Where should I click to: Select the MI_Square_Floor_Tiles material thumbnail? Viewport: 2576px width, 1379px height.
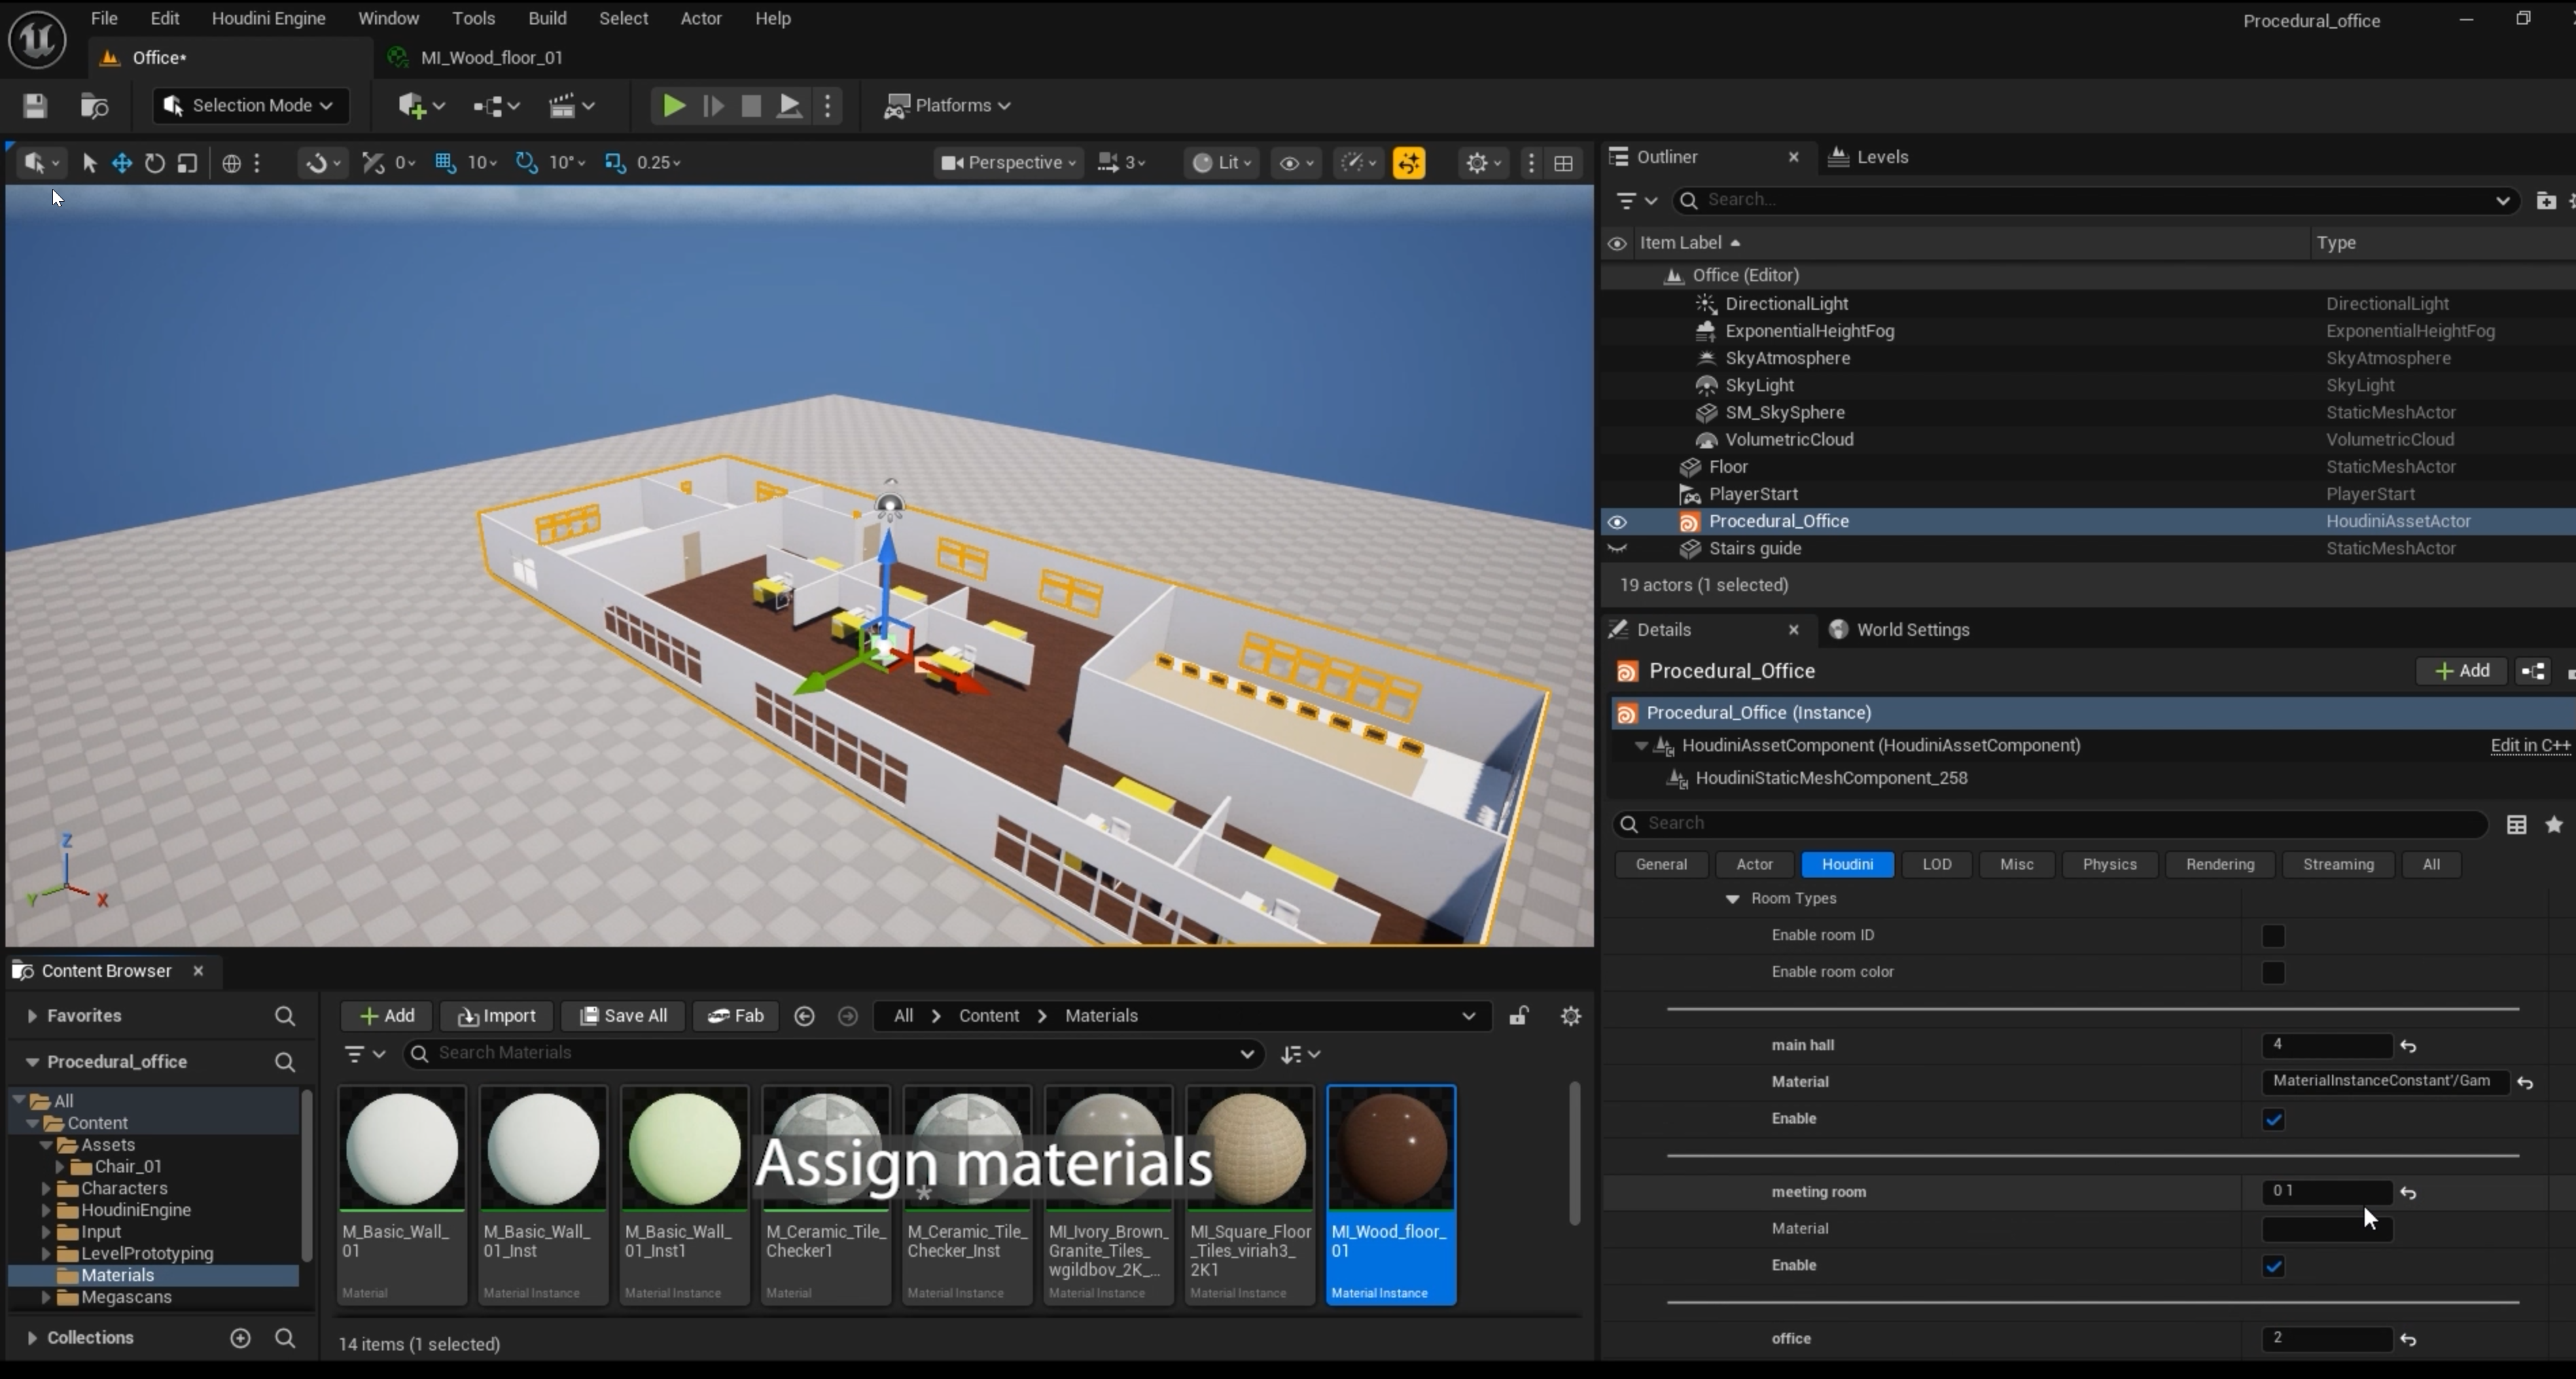[1250, 1194]
